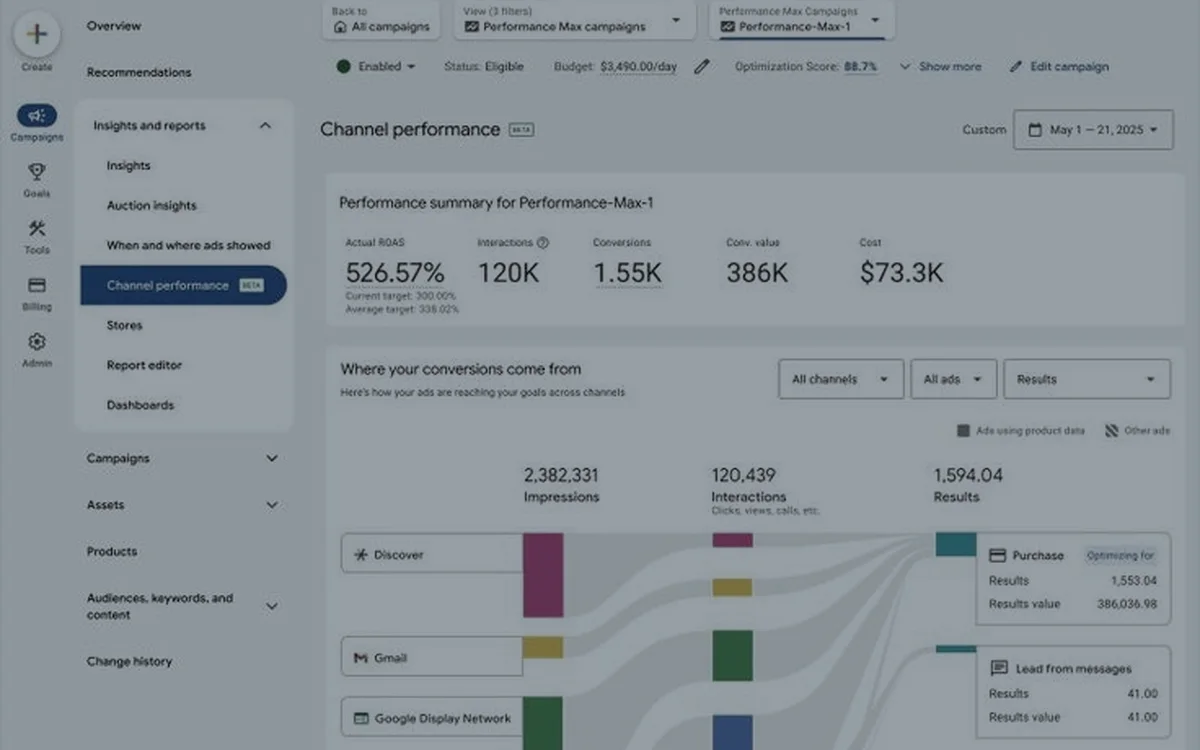Expand the Campaigns sidebar section
The height and width of the screenshot is (750, 1200).
tap(272, 458)
